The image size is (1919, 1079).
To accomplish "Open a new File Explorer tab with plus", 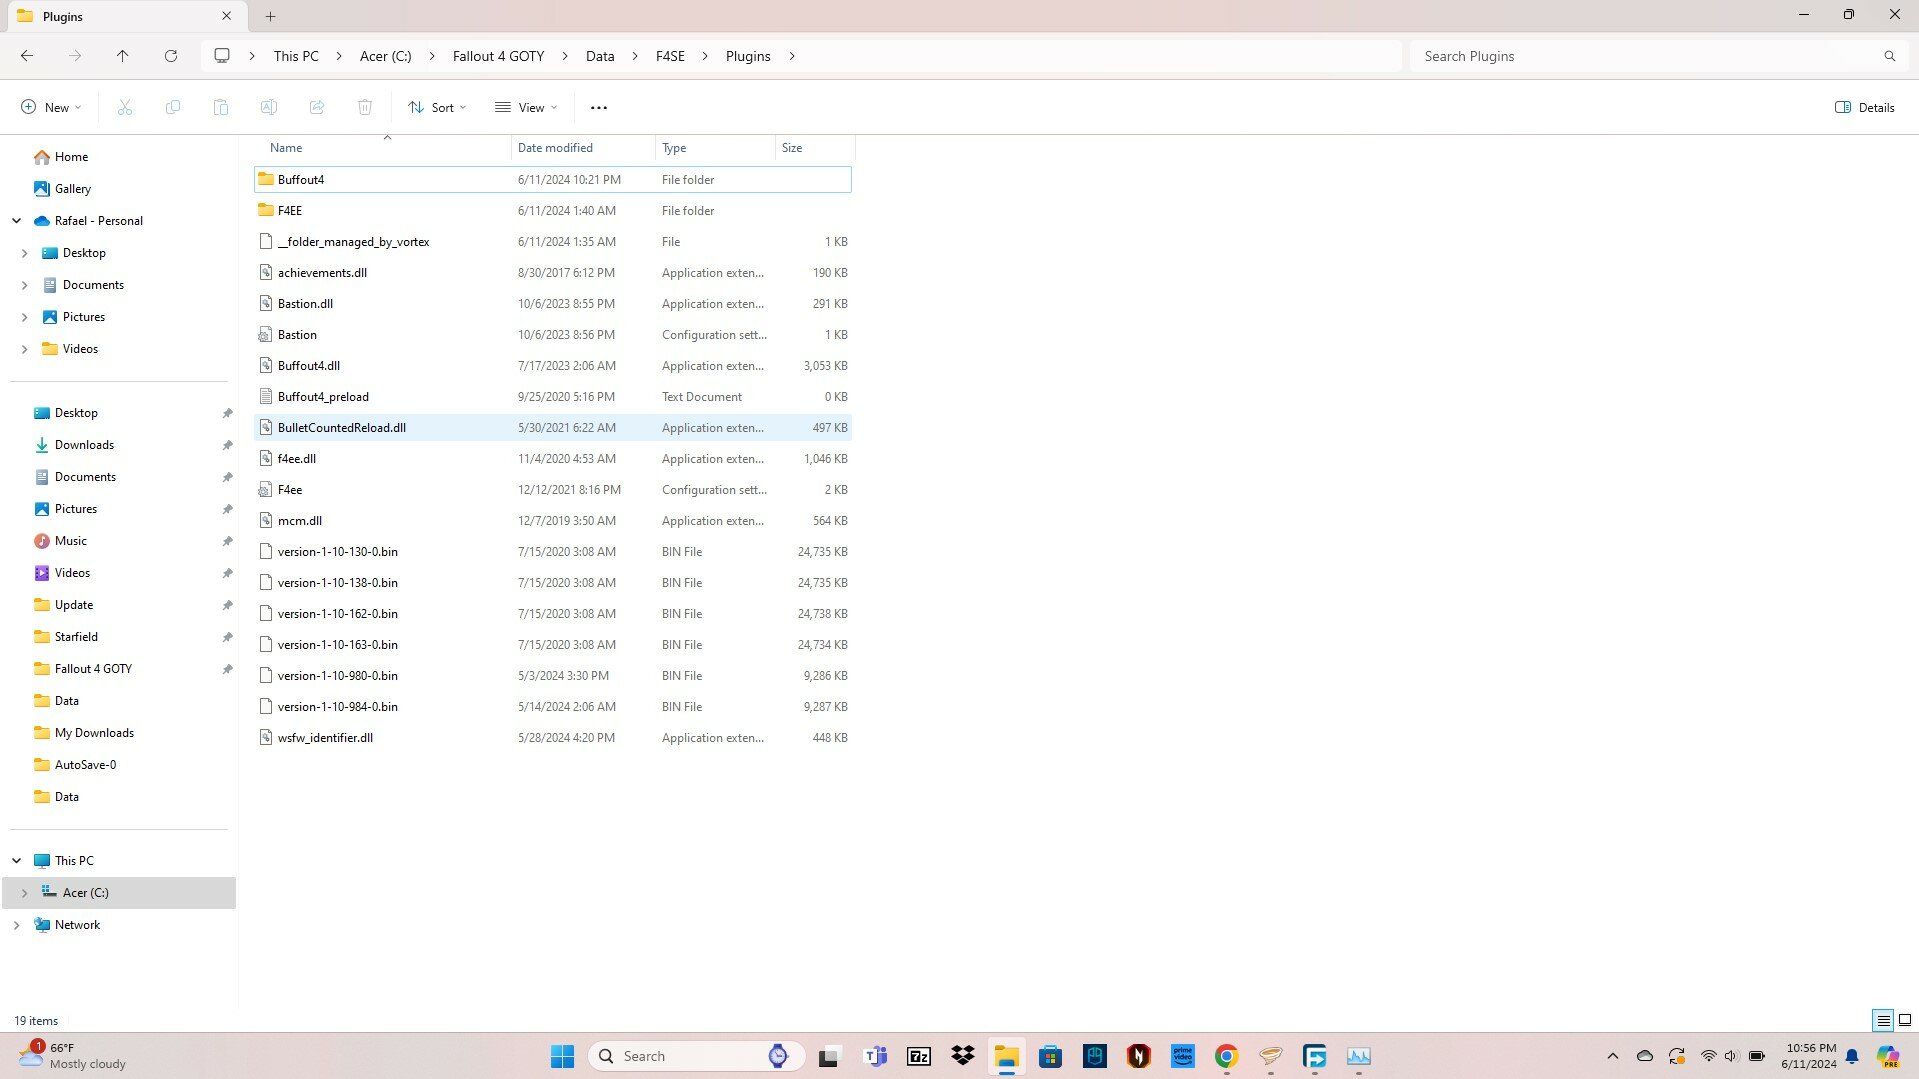I will pos(270,16).
